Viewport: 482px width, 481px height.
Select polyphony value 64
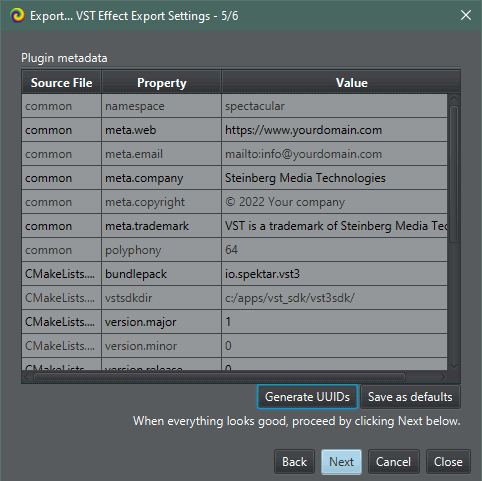coord(334,250)
